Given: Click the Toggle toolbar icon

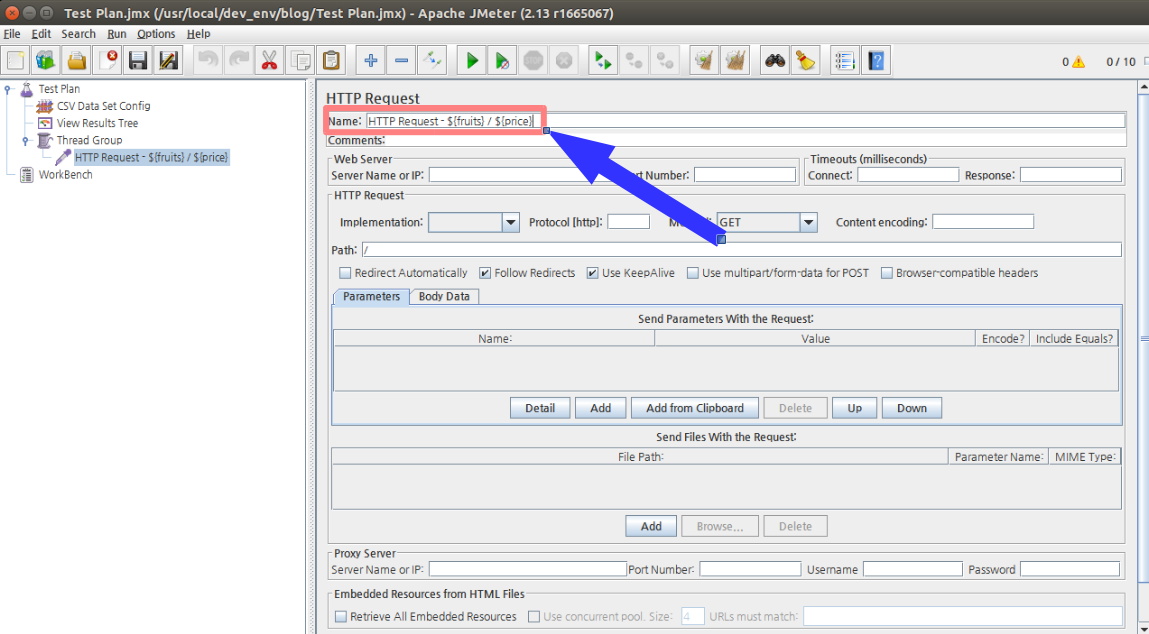Looking at the screenshot, I should click(432, 60).
